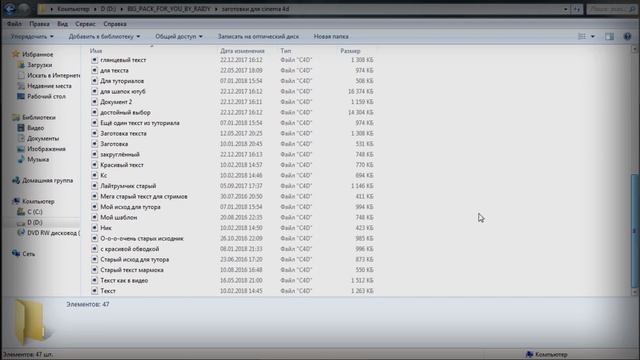Click the file icon next to Документ 2
The height and width of the screenshot is (360, 640).
[94, 102]
